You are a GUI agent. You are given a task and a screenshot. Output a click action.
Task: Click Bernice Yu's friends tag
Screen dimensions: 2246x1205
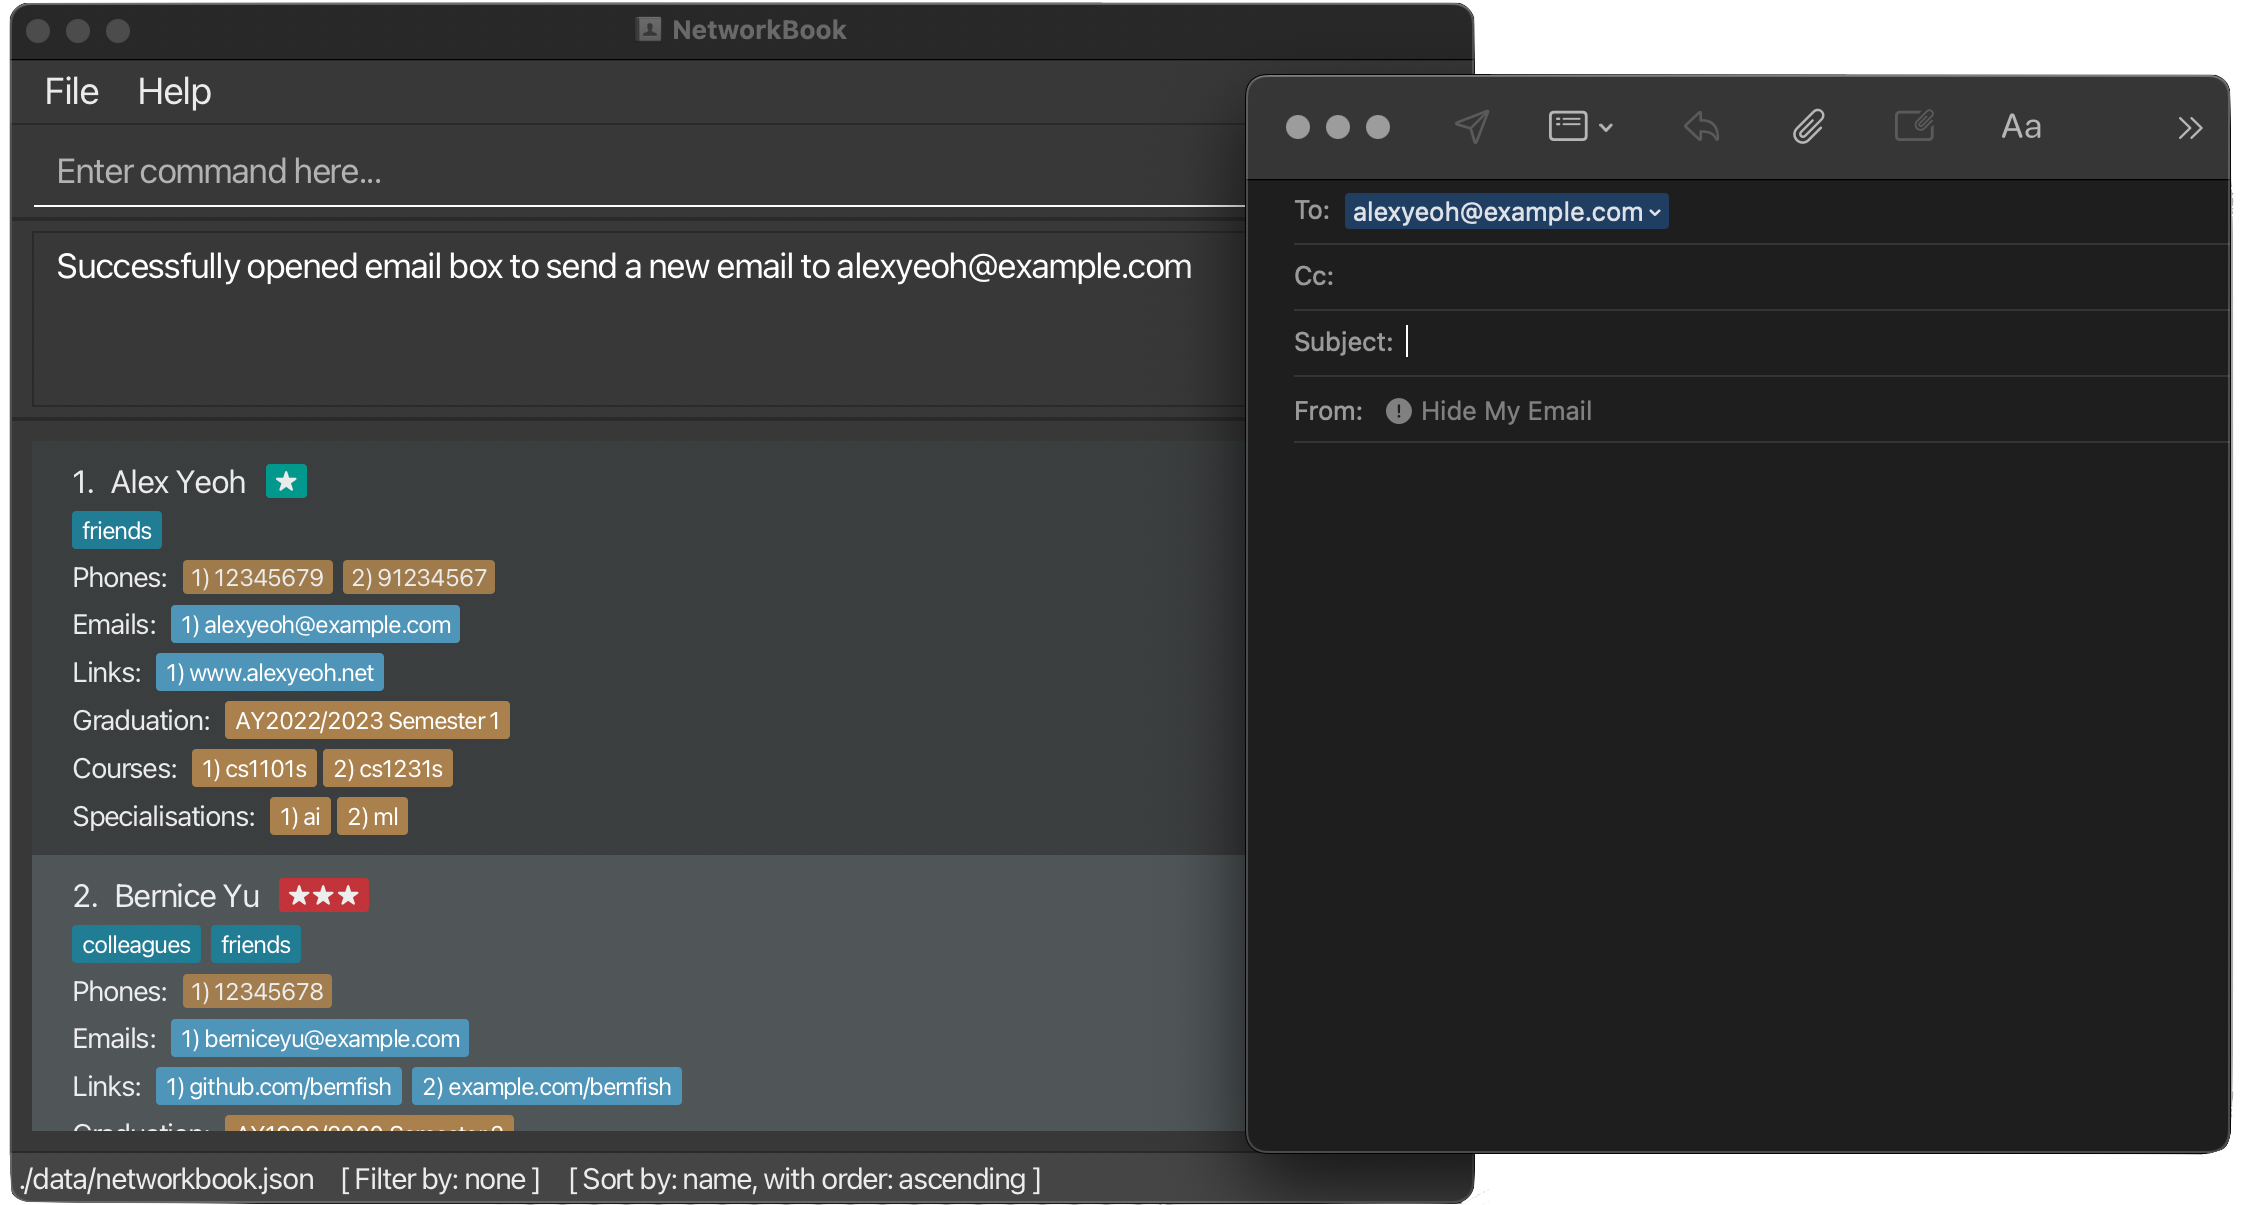point(256,944)
